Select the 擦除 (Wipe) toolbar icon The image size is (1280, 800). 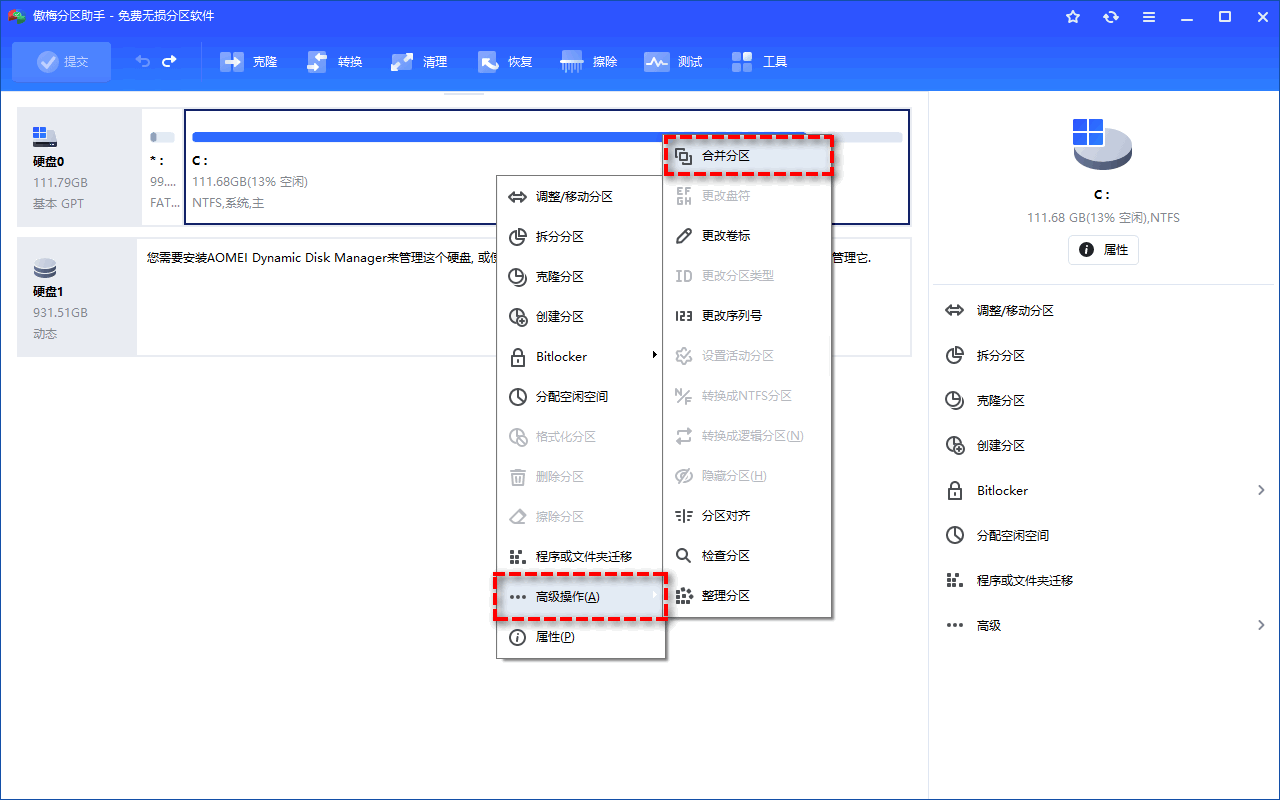tap(589, 61)
